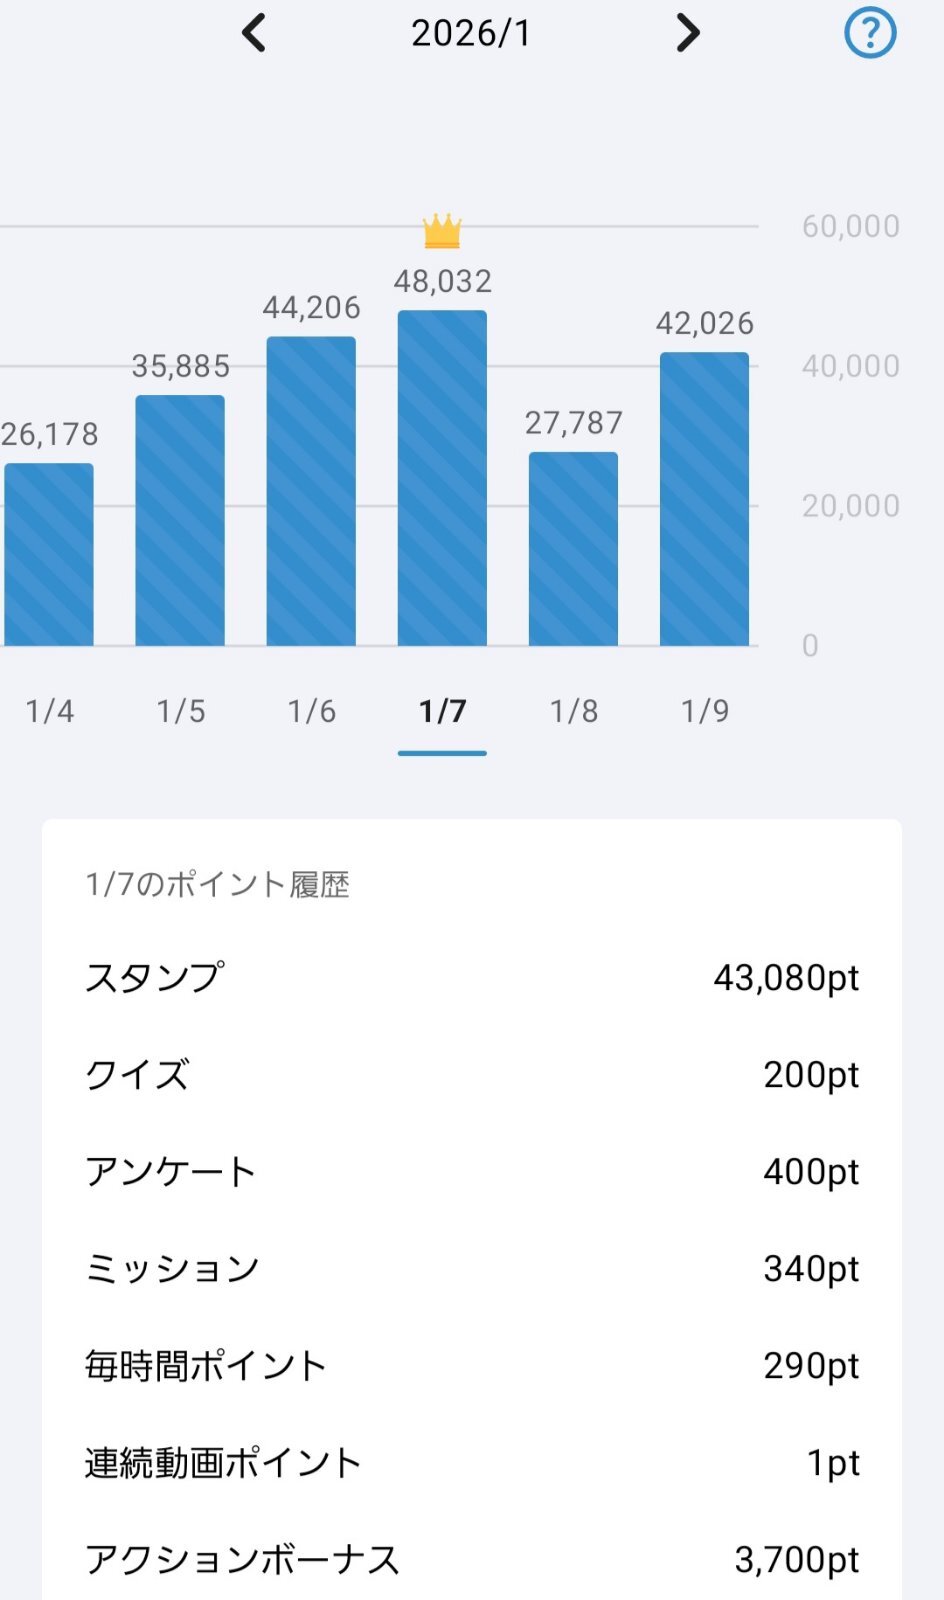944x1600 pixels.
Task: Switch to the 1/6 date tab
Action: pos(311,711)
